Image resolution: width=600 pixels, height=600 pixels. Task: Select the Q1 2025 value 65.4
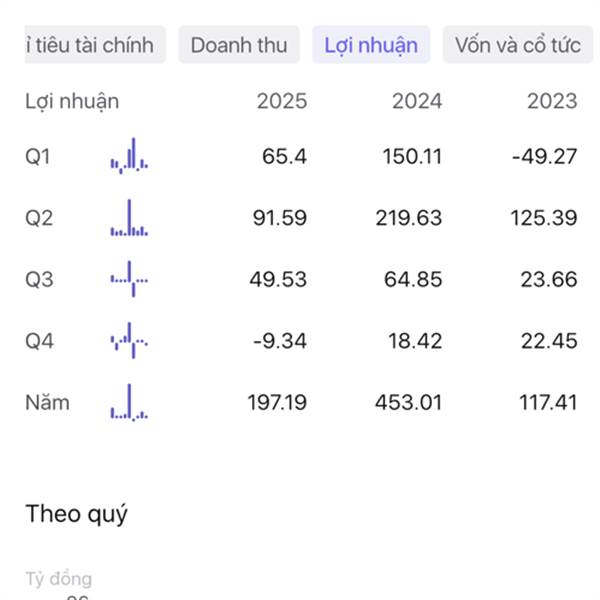click(x=285, y=157)
